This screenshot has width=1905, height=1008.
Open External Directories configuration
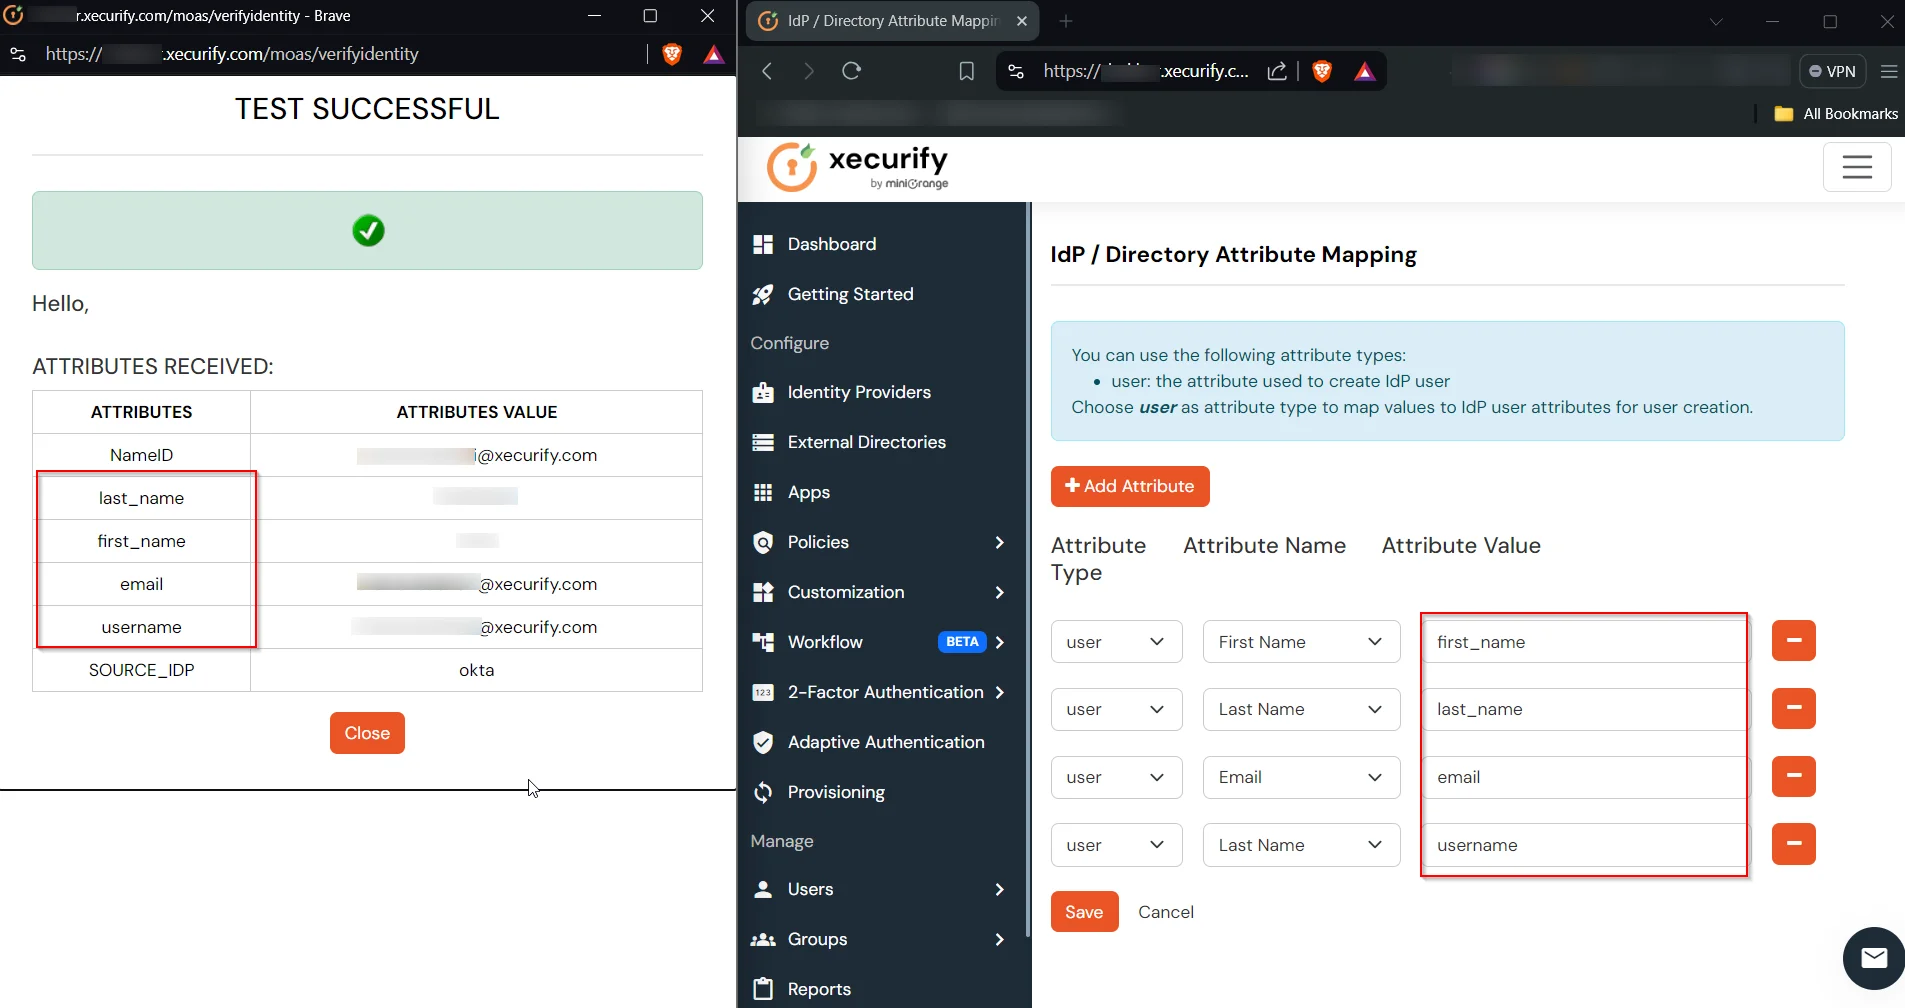(866, 442)
